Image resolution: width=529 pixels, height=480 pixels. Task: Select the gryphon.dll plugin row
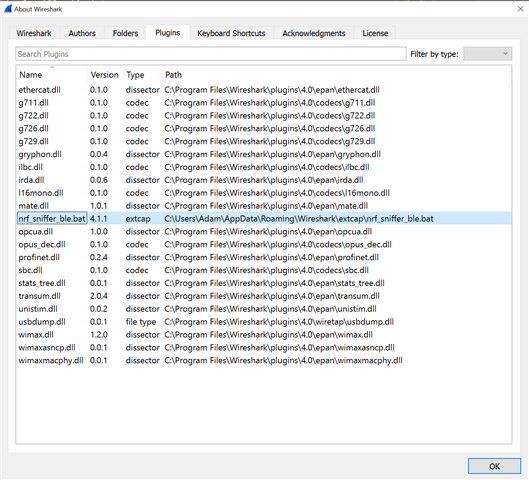pos(264,154)
